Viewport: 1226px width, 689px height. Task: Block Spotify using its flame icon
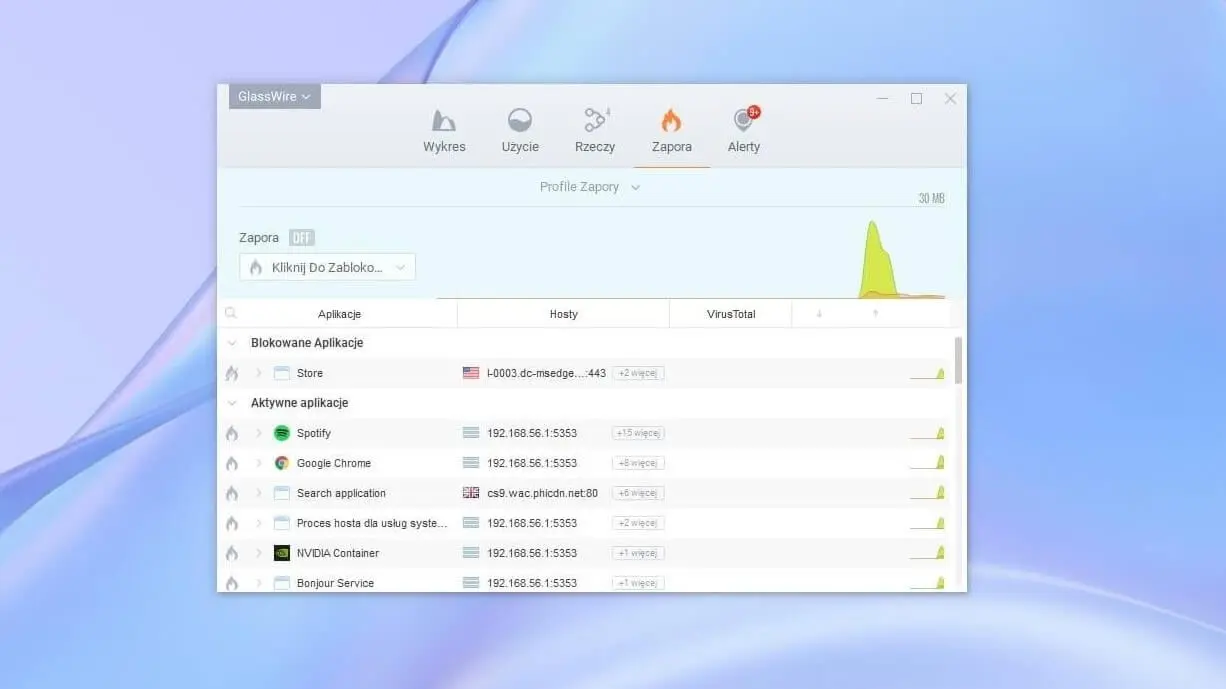232,433
